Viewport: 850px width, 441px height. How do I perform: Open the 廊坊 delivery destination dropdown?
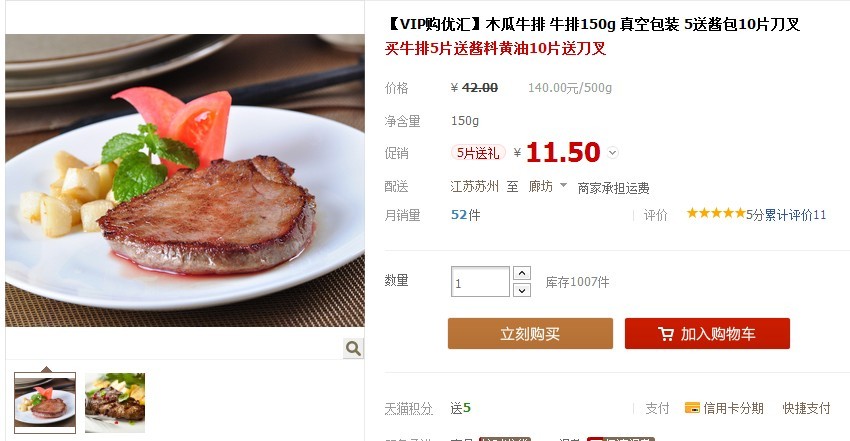pyautogui.click(x=548, y=186)
